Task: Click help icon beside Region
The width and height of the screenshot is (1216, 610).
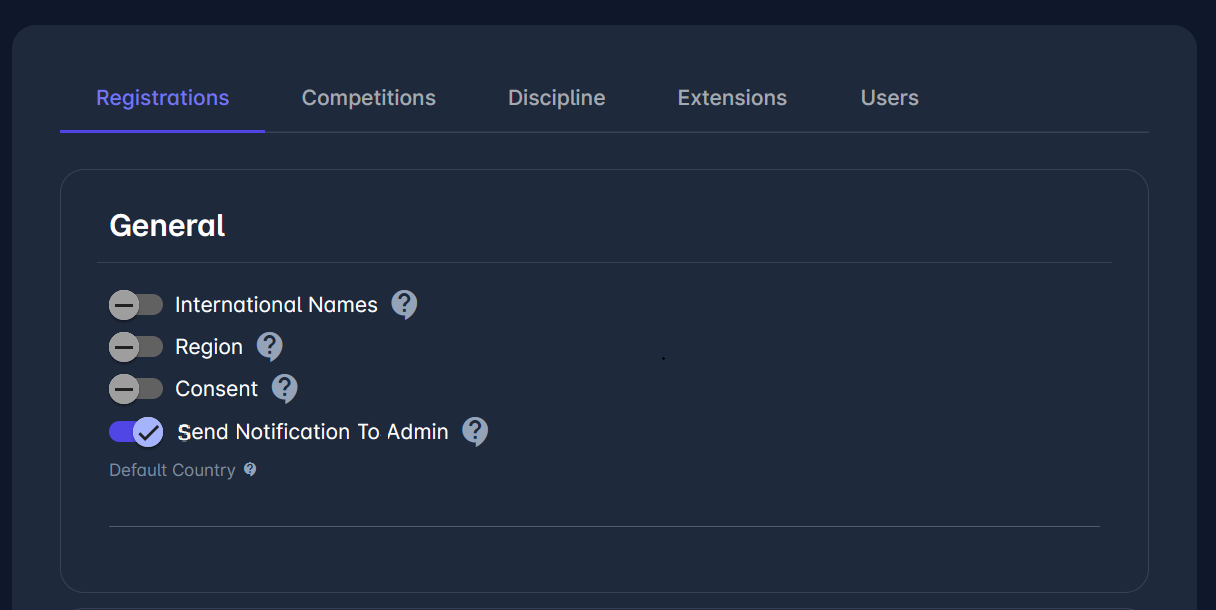Action: [x=269, y=346]
